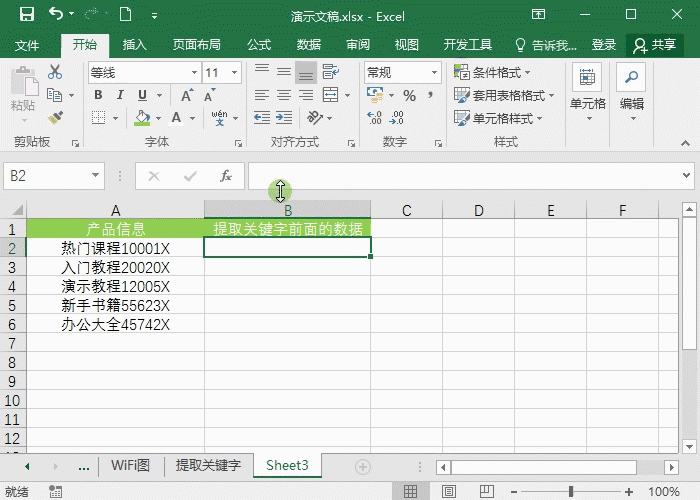Switch to the 页面布局 tab
Screen dimensions: 700x500
click(197, 45)
